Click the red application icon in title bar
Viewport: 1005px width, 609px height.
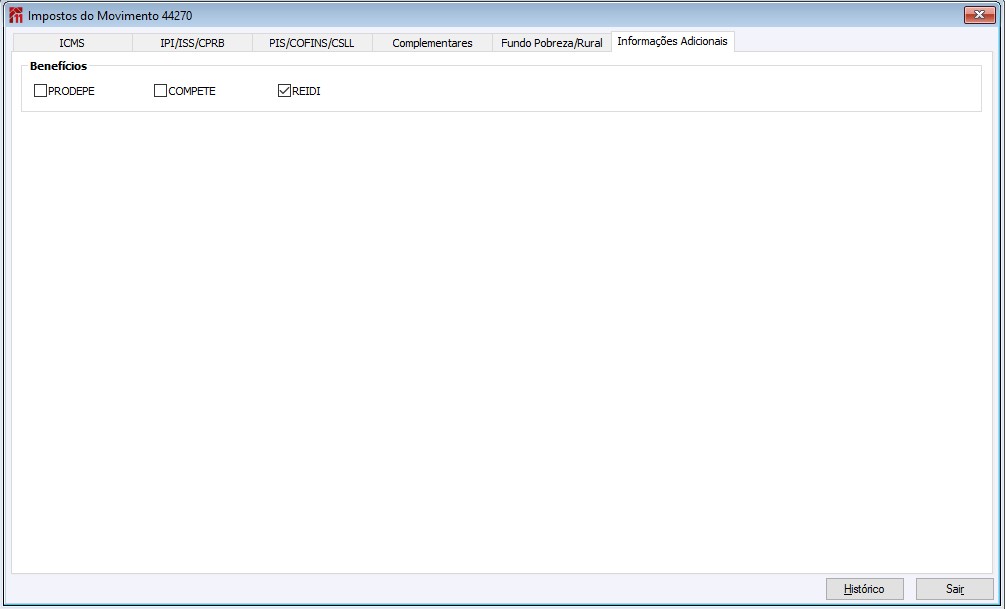coord(16,15)
